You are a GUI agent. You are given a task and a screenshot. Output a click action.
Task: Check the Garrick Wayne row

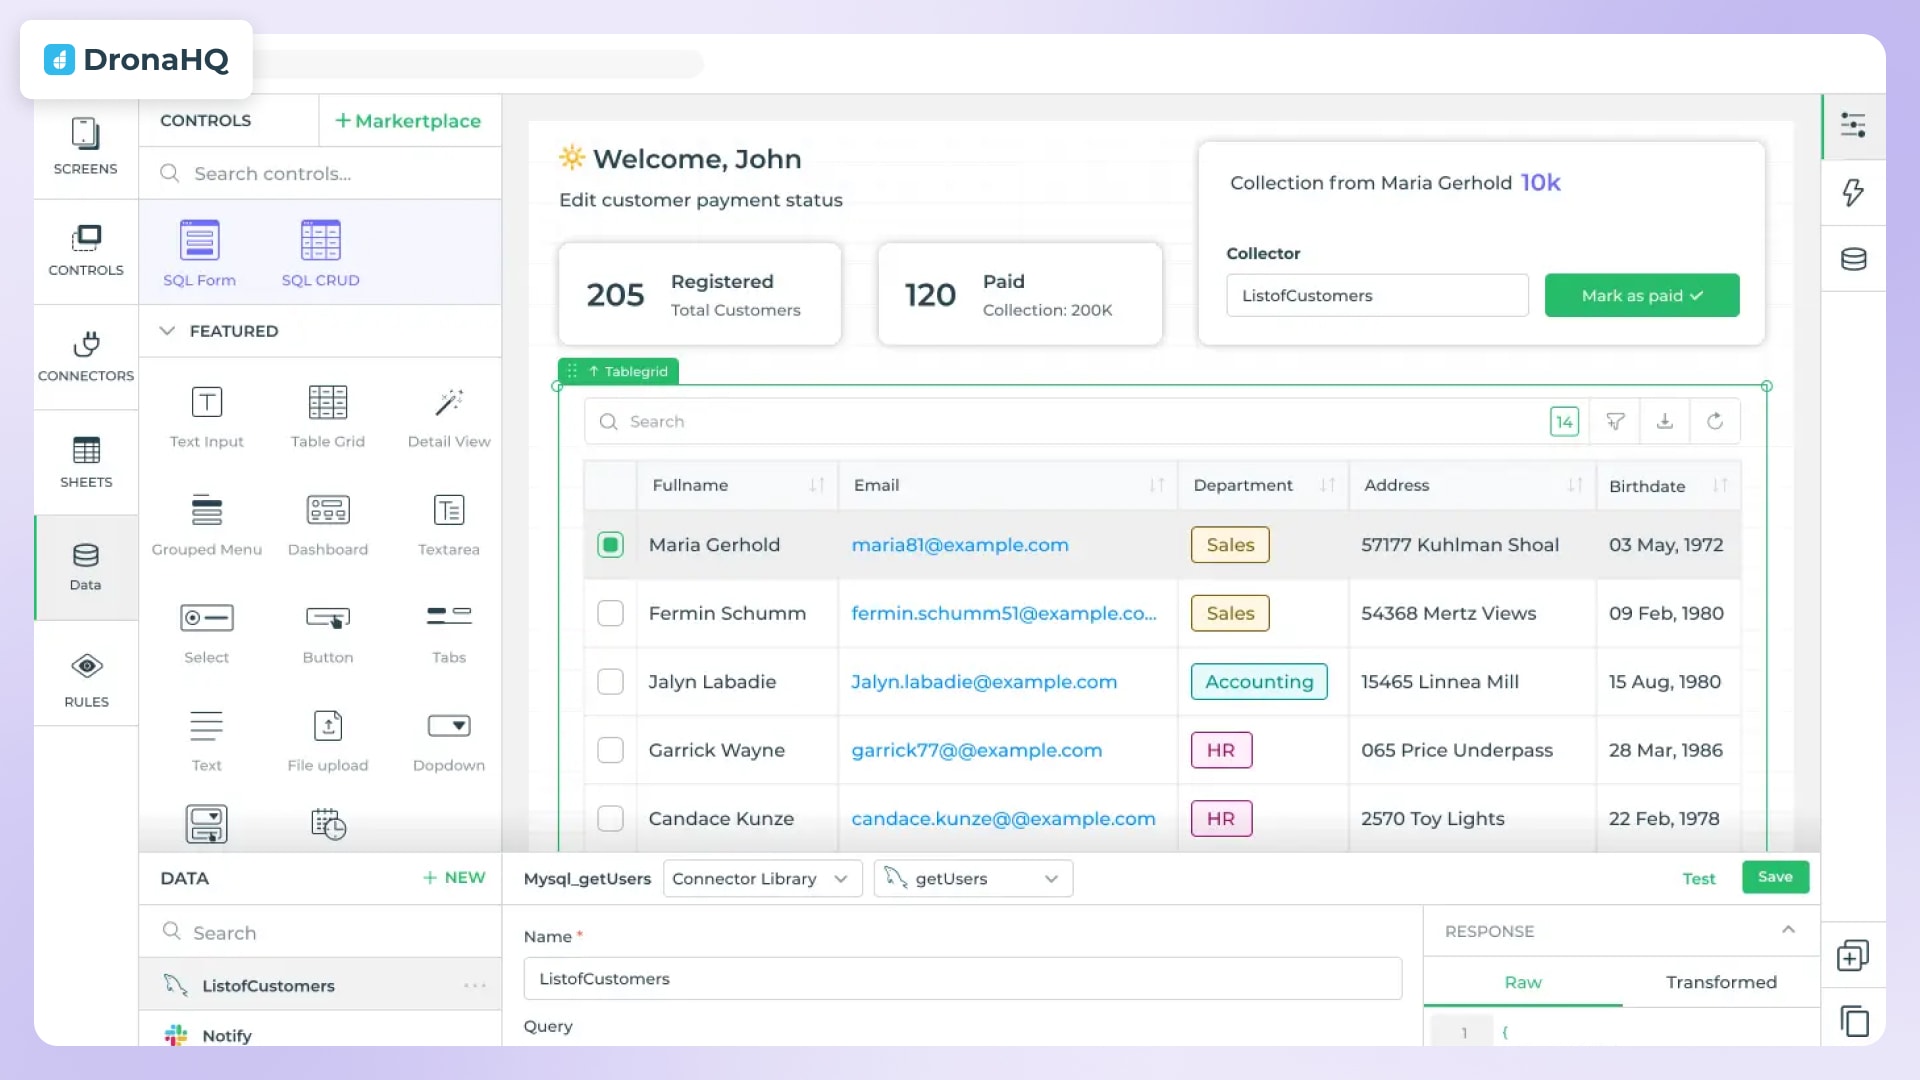[x=611, y=750]
